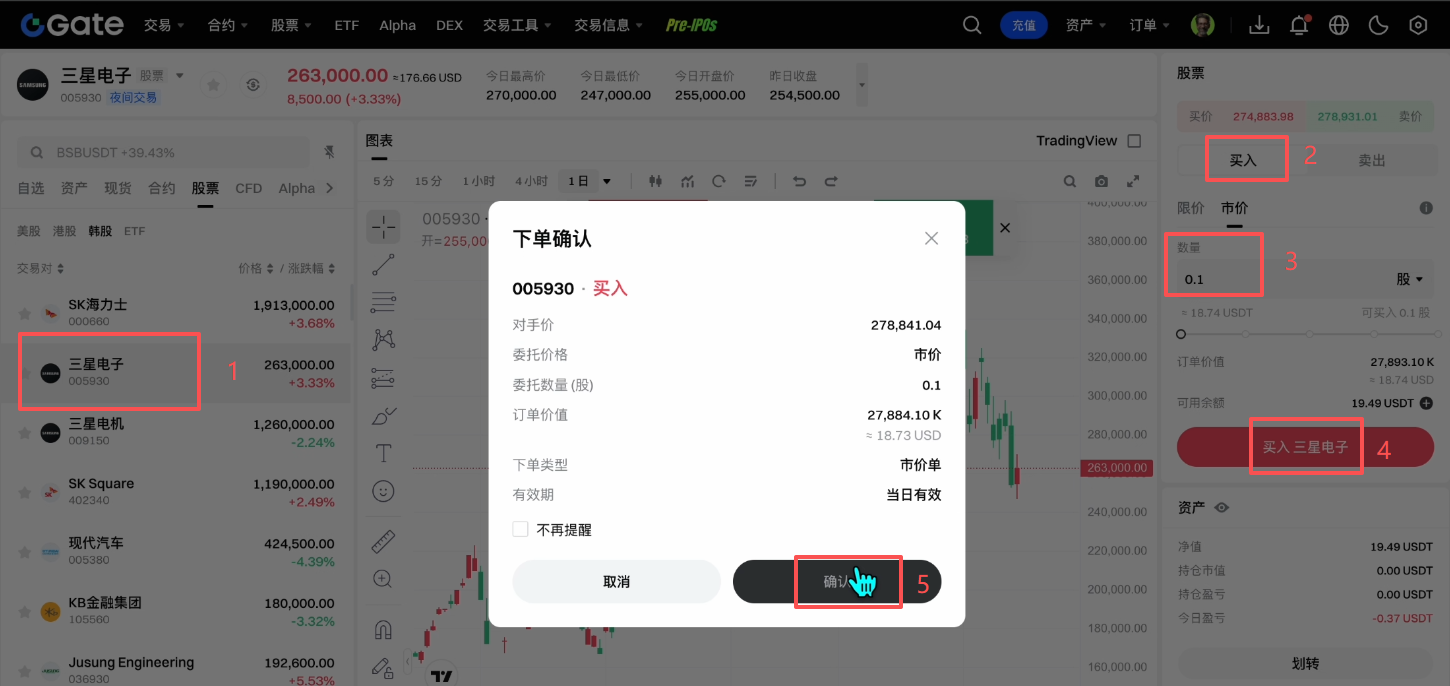The height and width of the screenshot is (686, 1450).
Task: Toggle the star for 三星电机 row
Action: (27, 432)
